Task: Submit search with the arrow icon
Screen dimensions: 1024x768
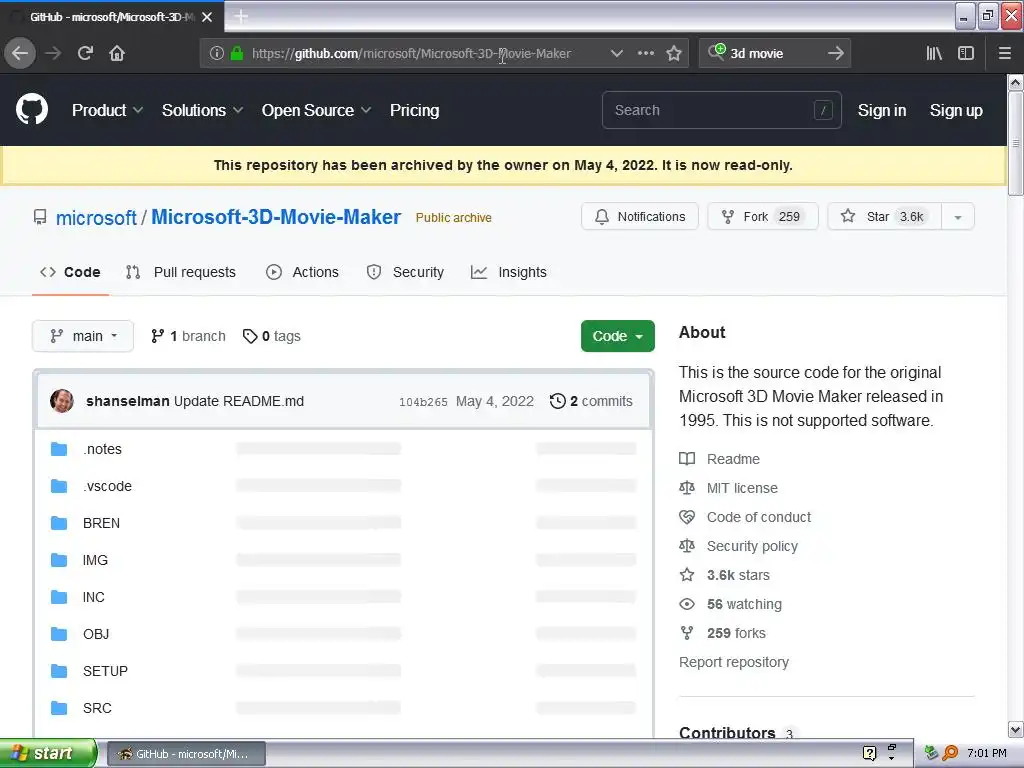Action: [835, 53]
